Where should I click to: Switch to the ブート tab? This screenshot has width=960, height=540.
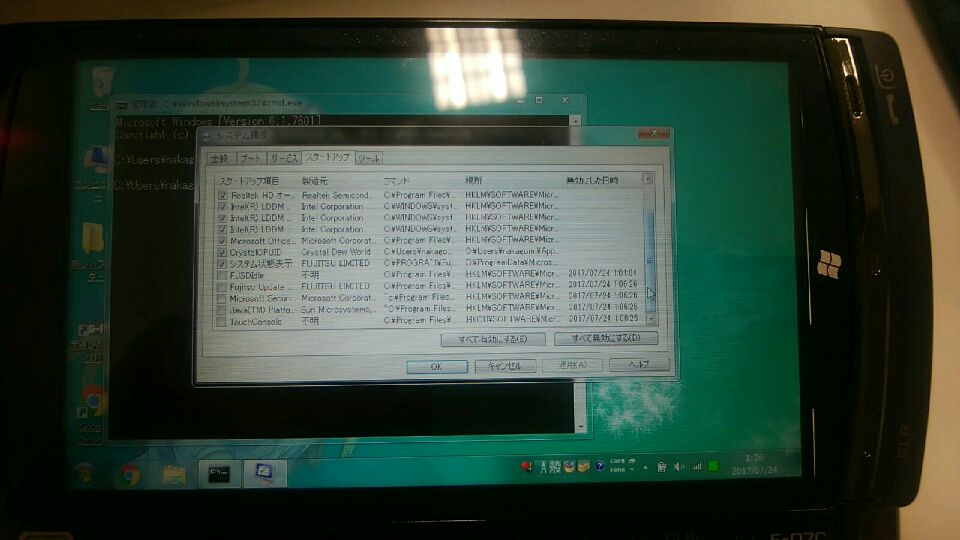coord(251,159)
